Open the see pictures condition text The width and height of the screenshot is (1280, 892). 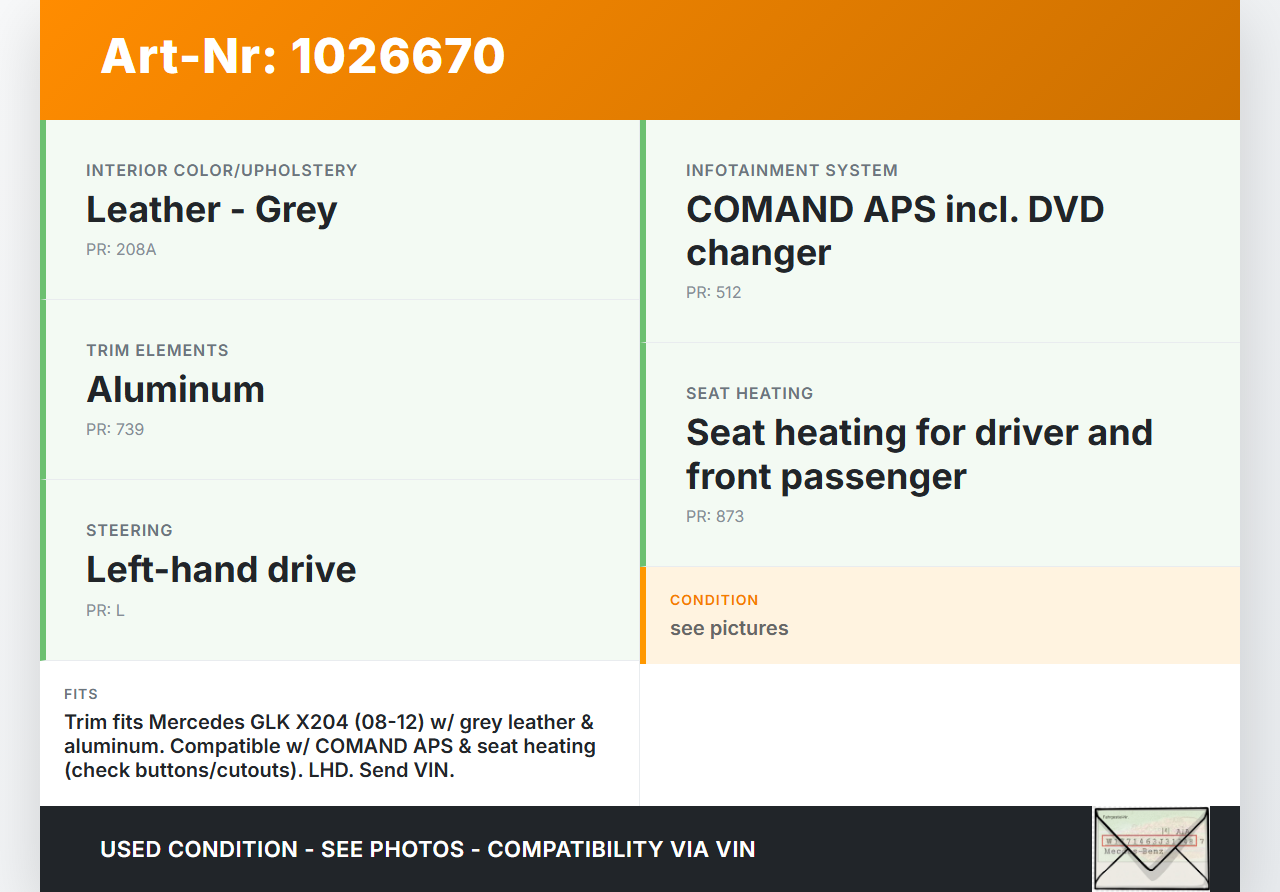coord(729,628)
